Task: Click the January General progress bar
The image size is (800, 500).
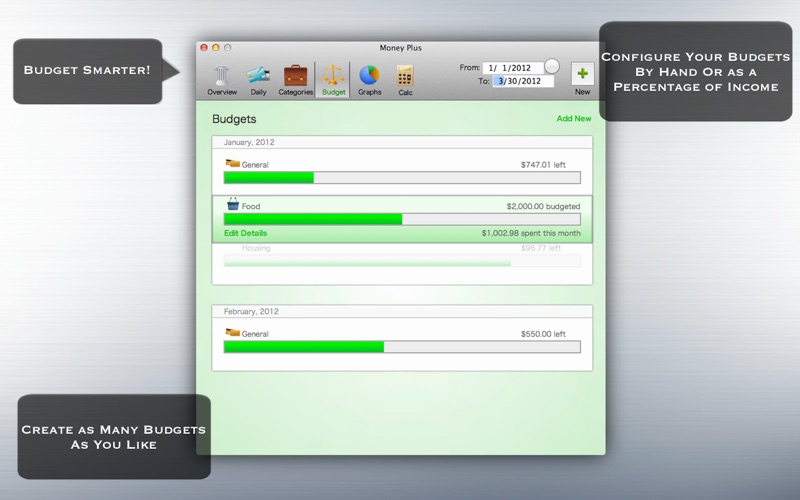Action: tap(401, 178)
